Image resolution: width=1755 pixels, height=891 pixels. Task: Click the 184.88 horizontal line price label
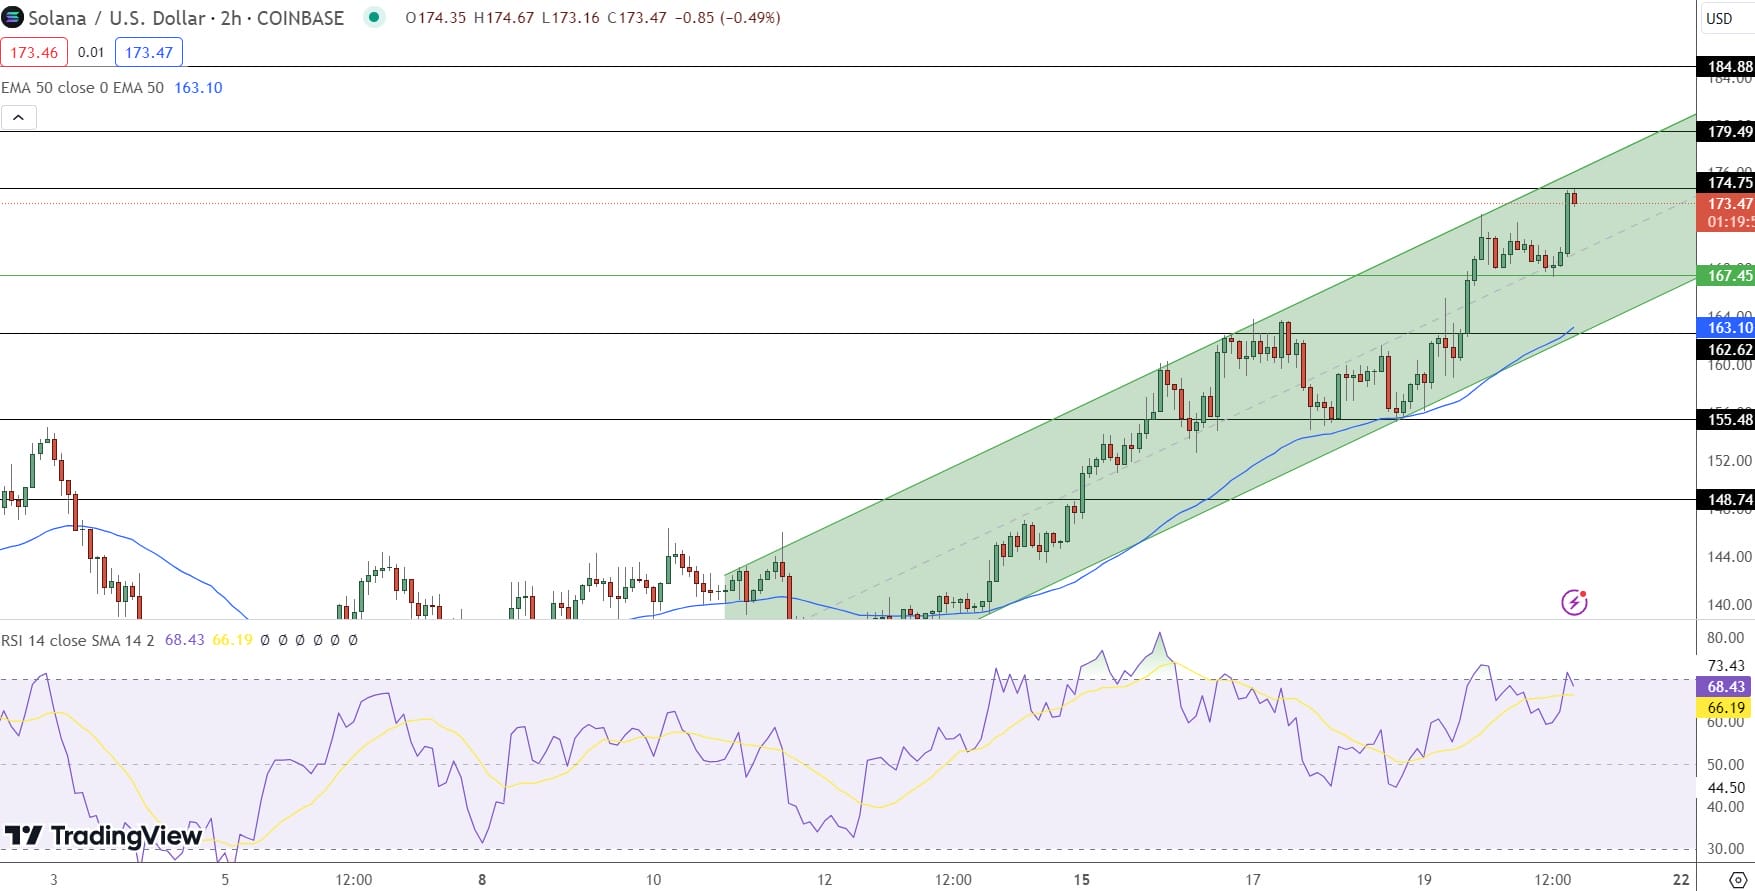click(1726, 67)
